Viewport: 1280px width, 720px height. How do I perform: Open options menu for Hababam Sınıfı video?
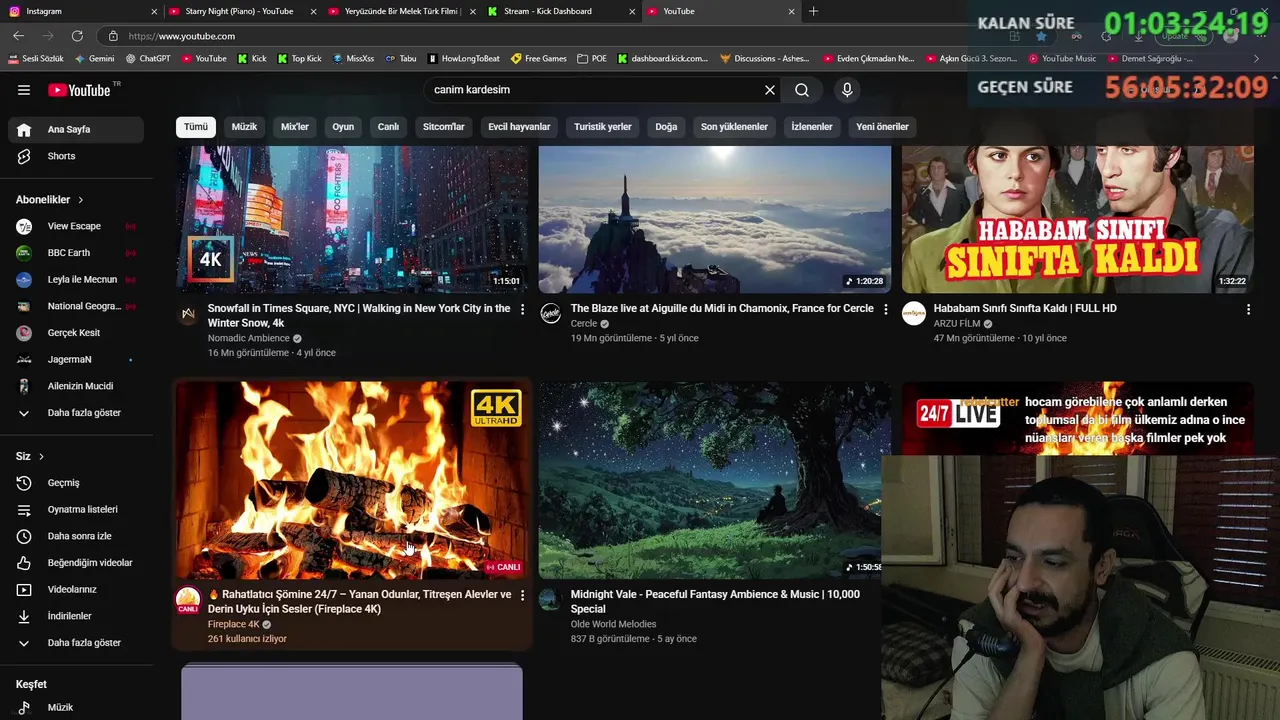tap(1248, 310)
